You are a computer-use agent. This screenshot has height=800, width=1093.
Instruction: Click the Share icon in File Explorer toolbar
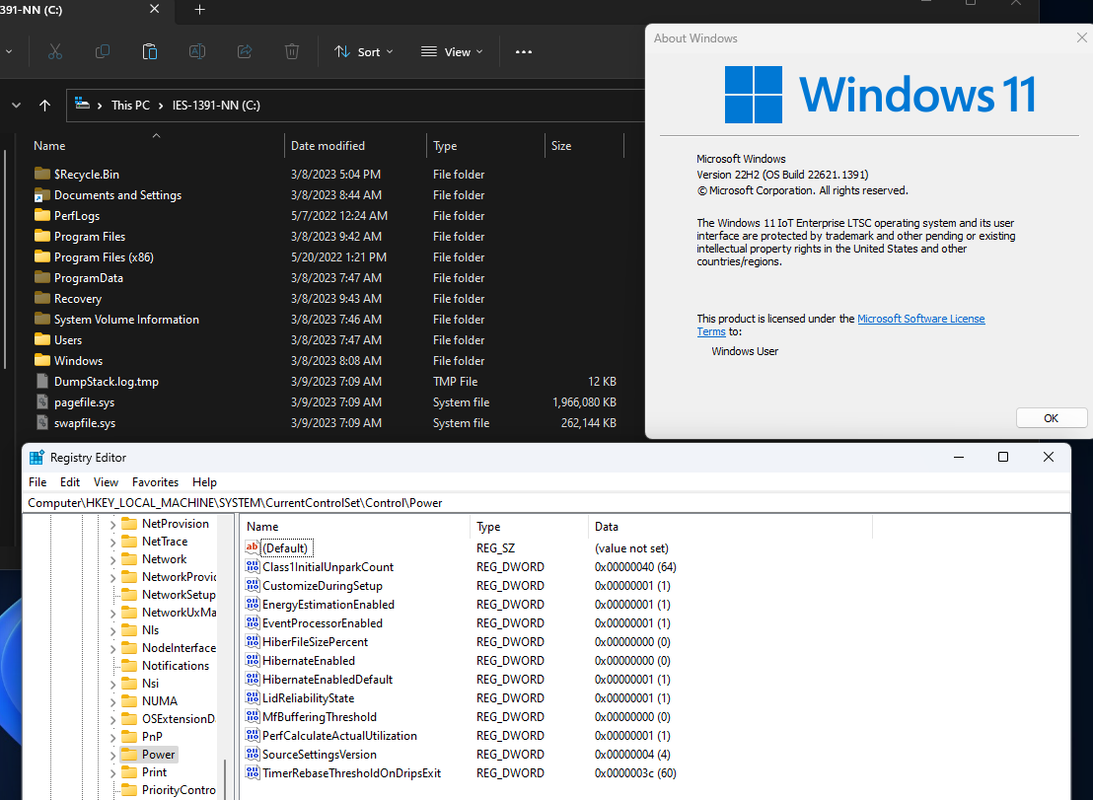click(x=245, y=52)
